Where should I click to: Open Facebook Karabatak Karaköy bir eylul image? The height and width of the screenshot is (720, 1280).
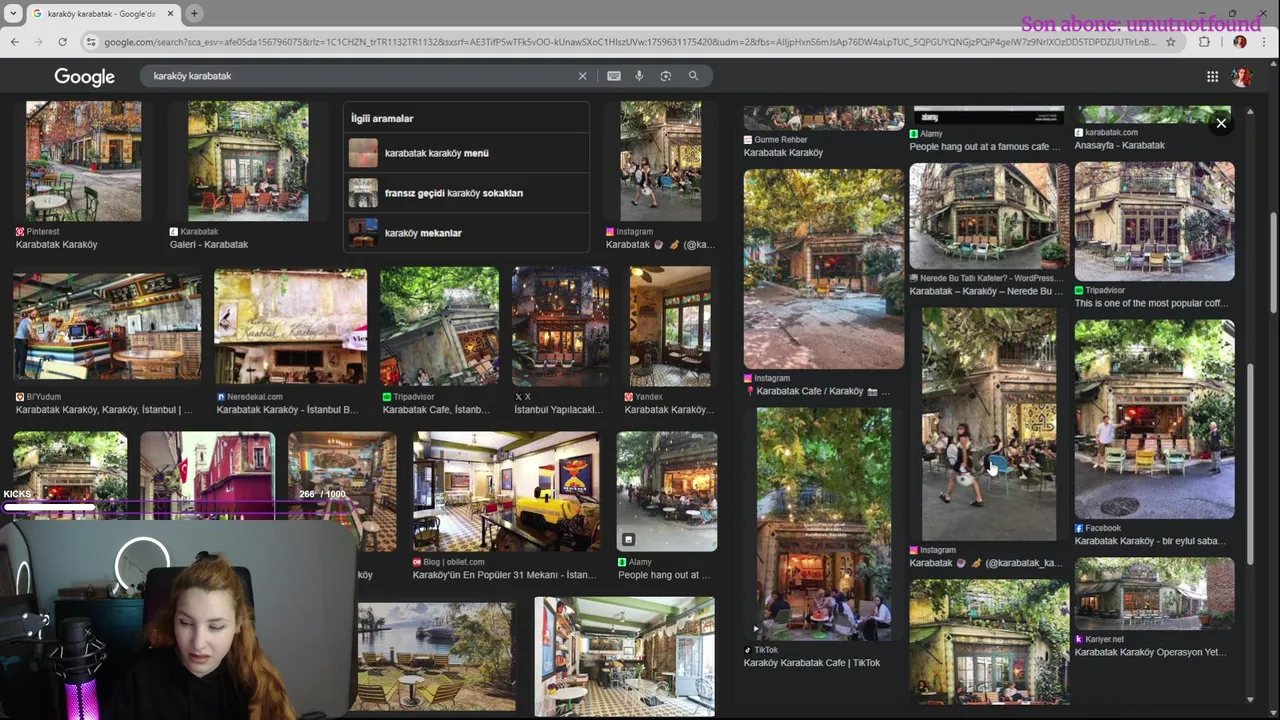pyautogui.click(x=1154, y=420)
